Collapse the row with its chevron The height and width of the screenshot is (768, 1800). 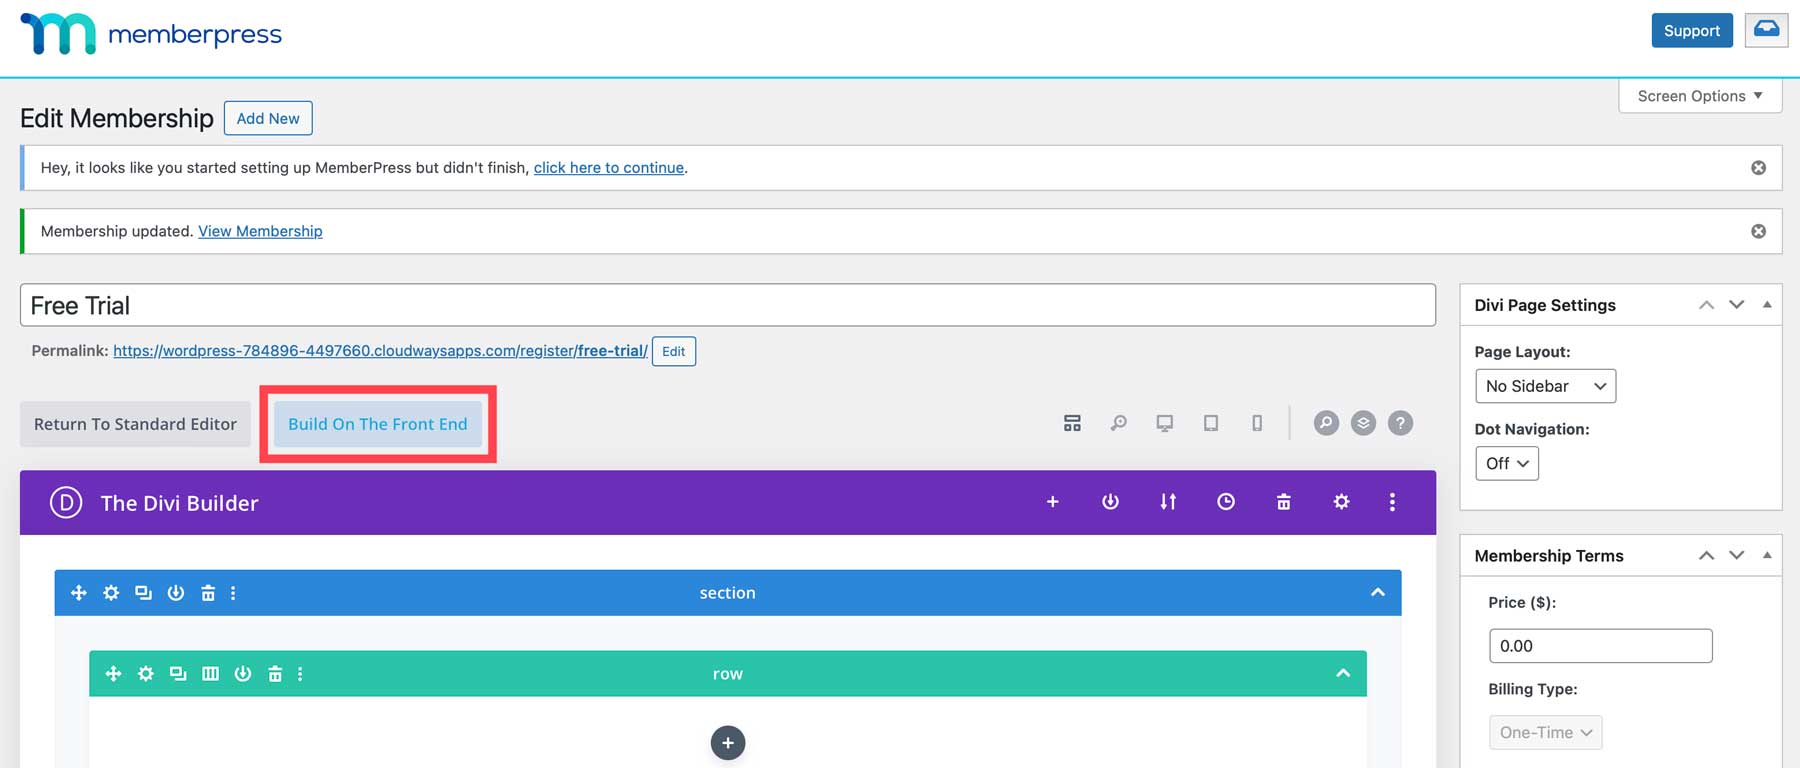1343,673
